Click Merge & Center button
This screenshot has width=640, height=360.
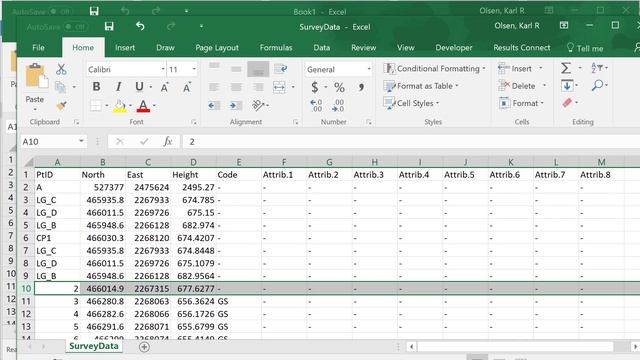(x=279, y=87)
